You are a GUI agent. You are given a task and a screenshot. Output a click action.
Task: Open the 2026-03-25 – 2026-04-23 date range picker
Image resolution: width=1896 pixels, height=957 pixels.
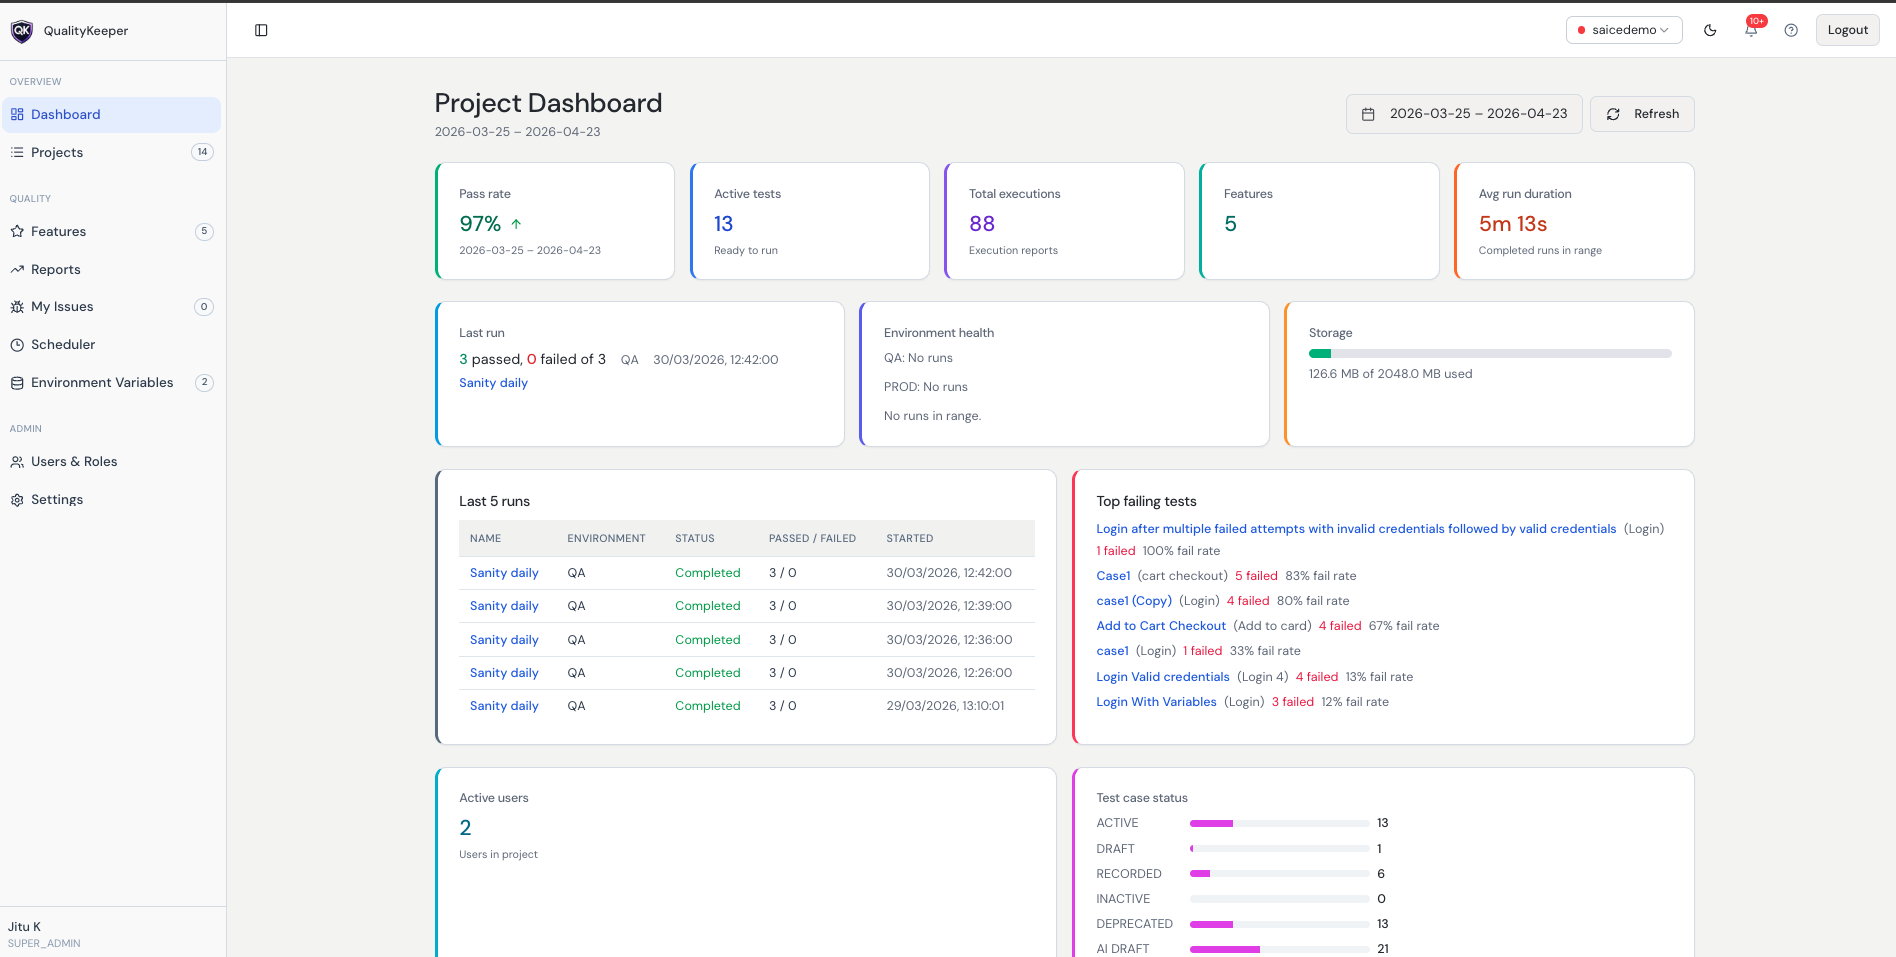coord(1464,114)
